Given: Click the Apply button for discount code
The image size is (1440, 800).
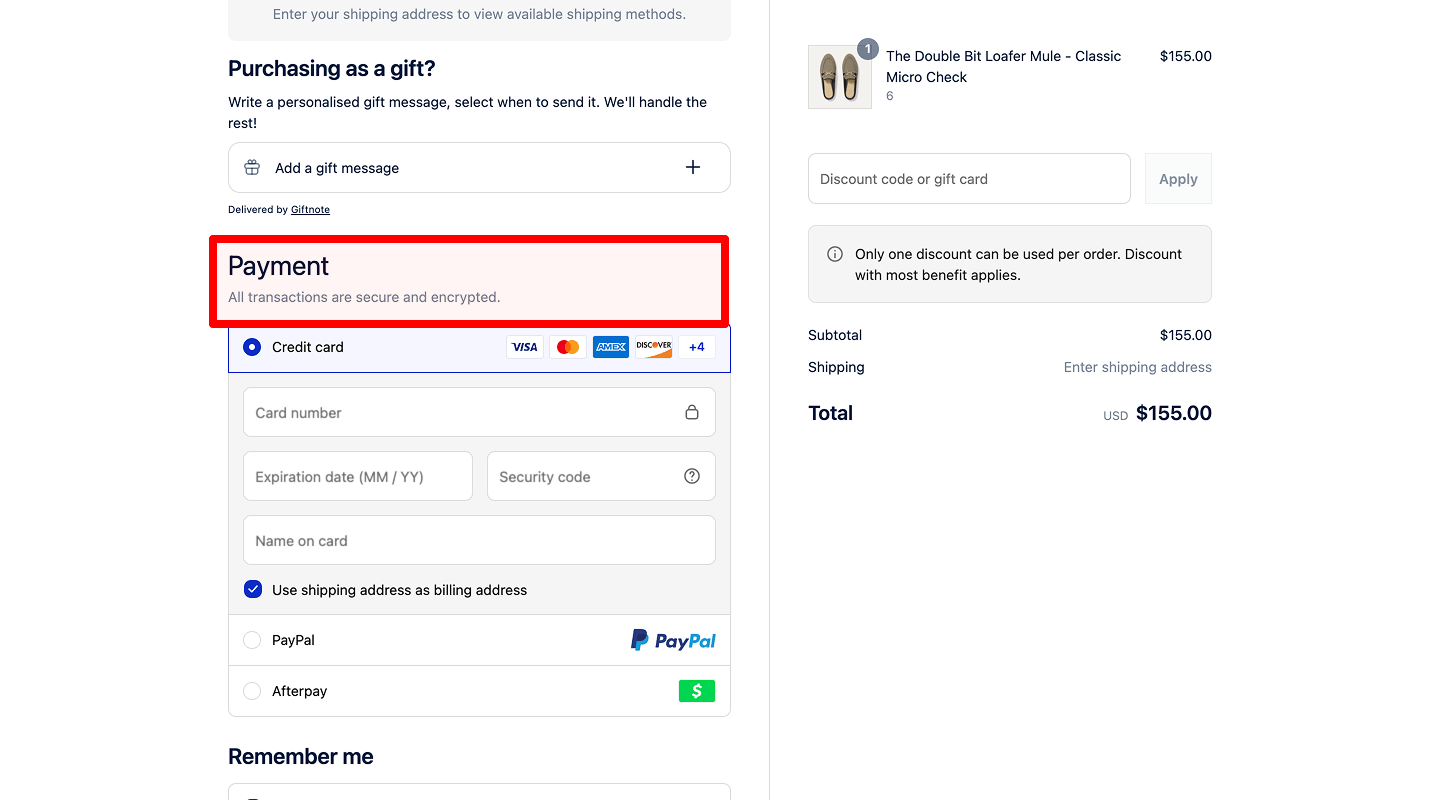Looking at the screenshot, I should click(1178, 178).
